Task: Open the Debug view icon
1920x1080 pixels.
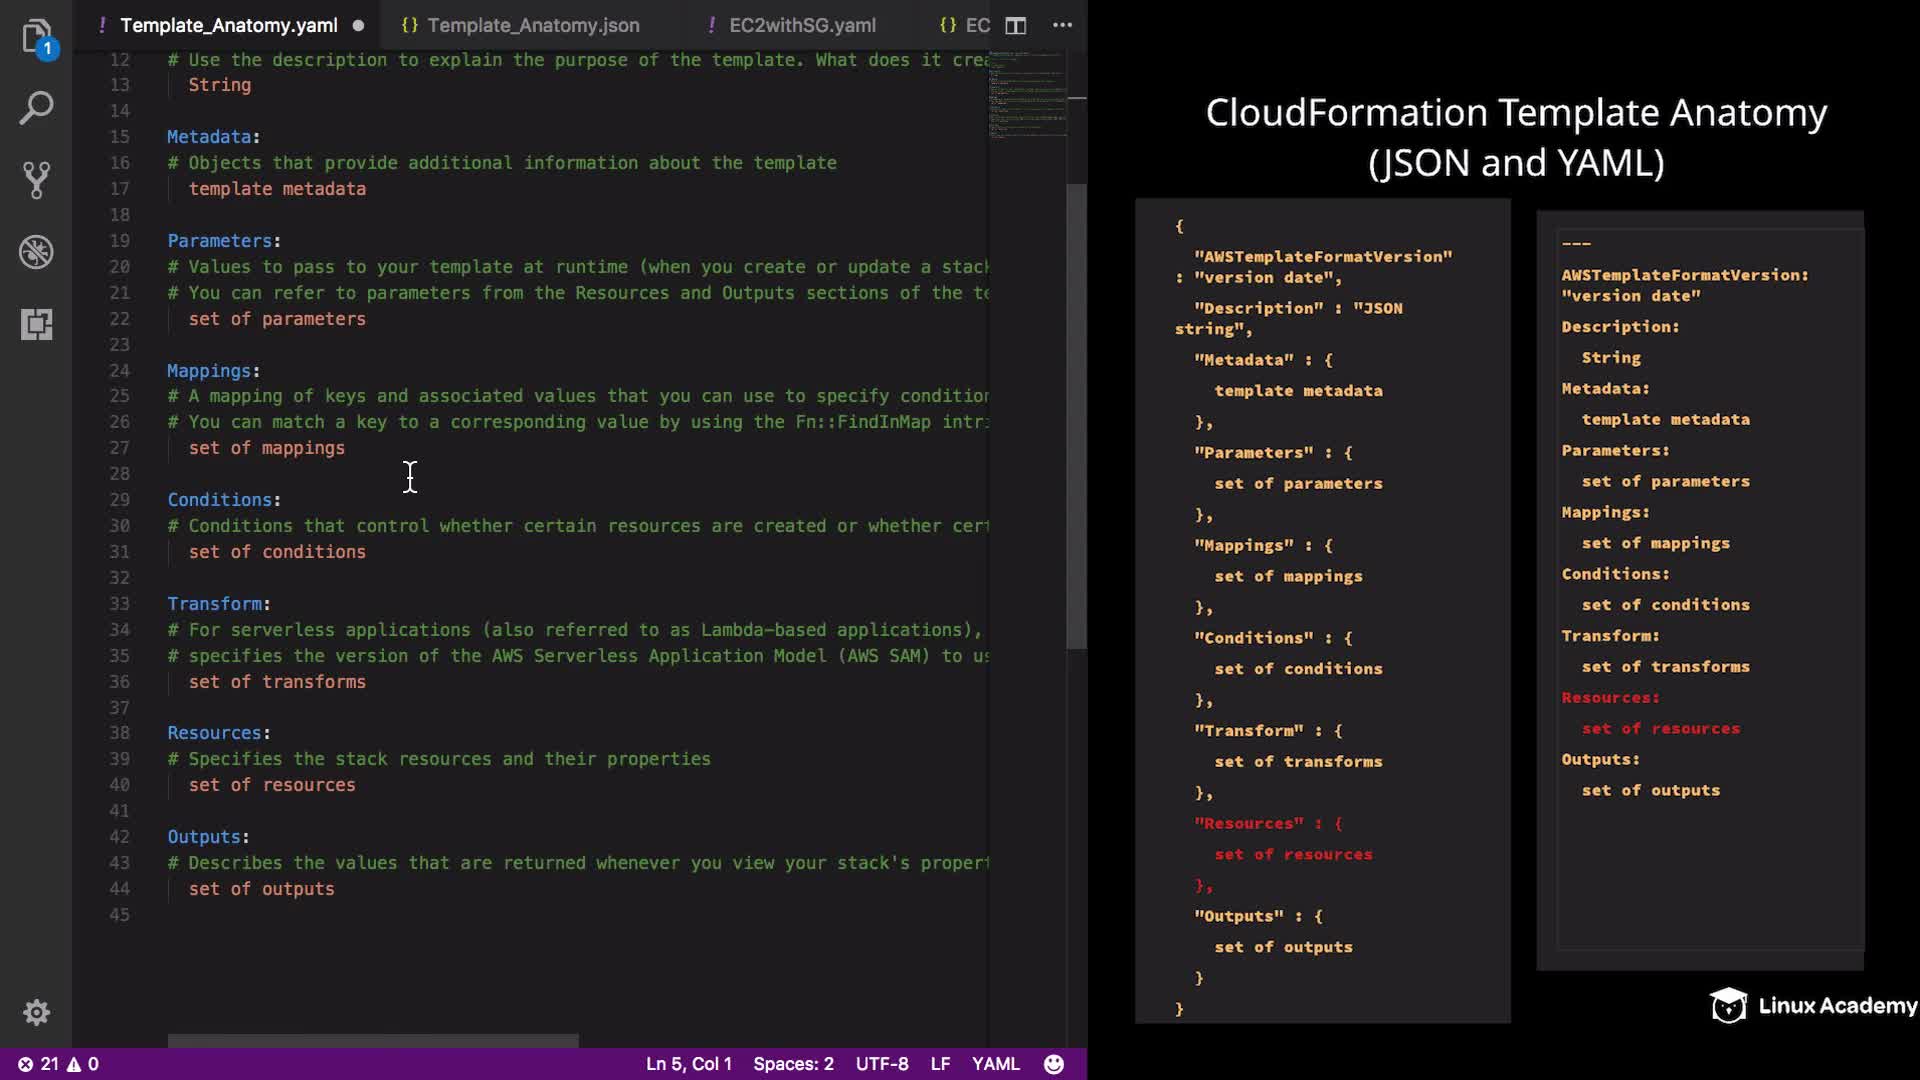Action: click(36, 252)
